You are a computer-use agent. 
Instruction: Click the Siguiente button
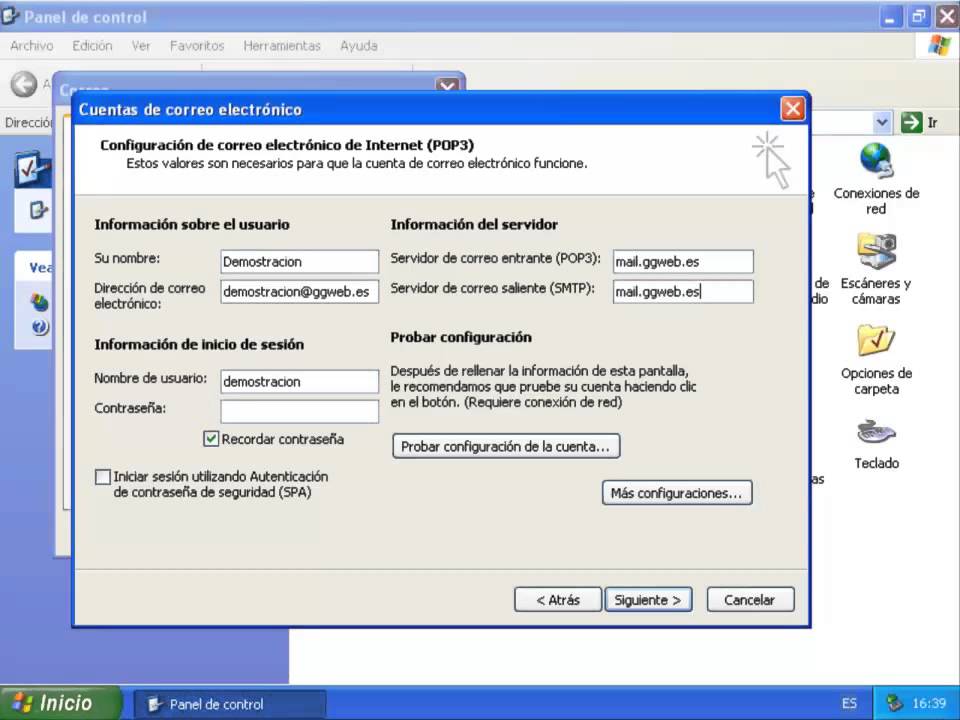648,600
